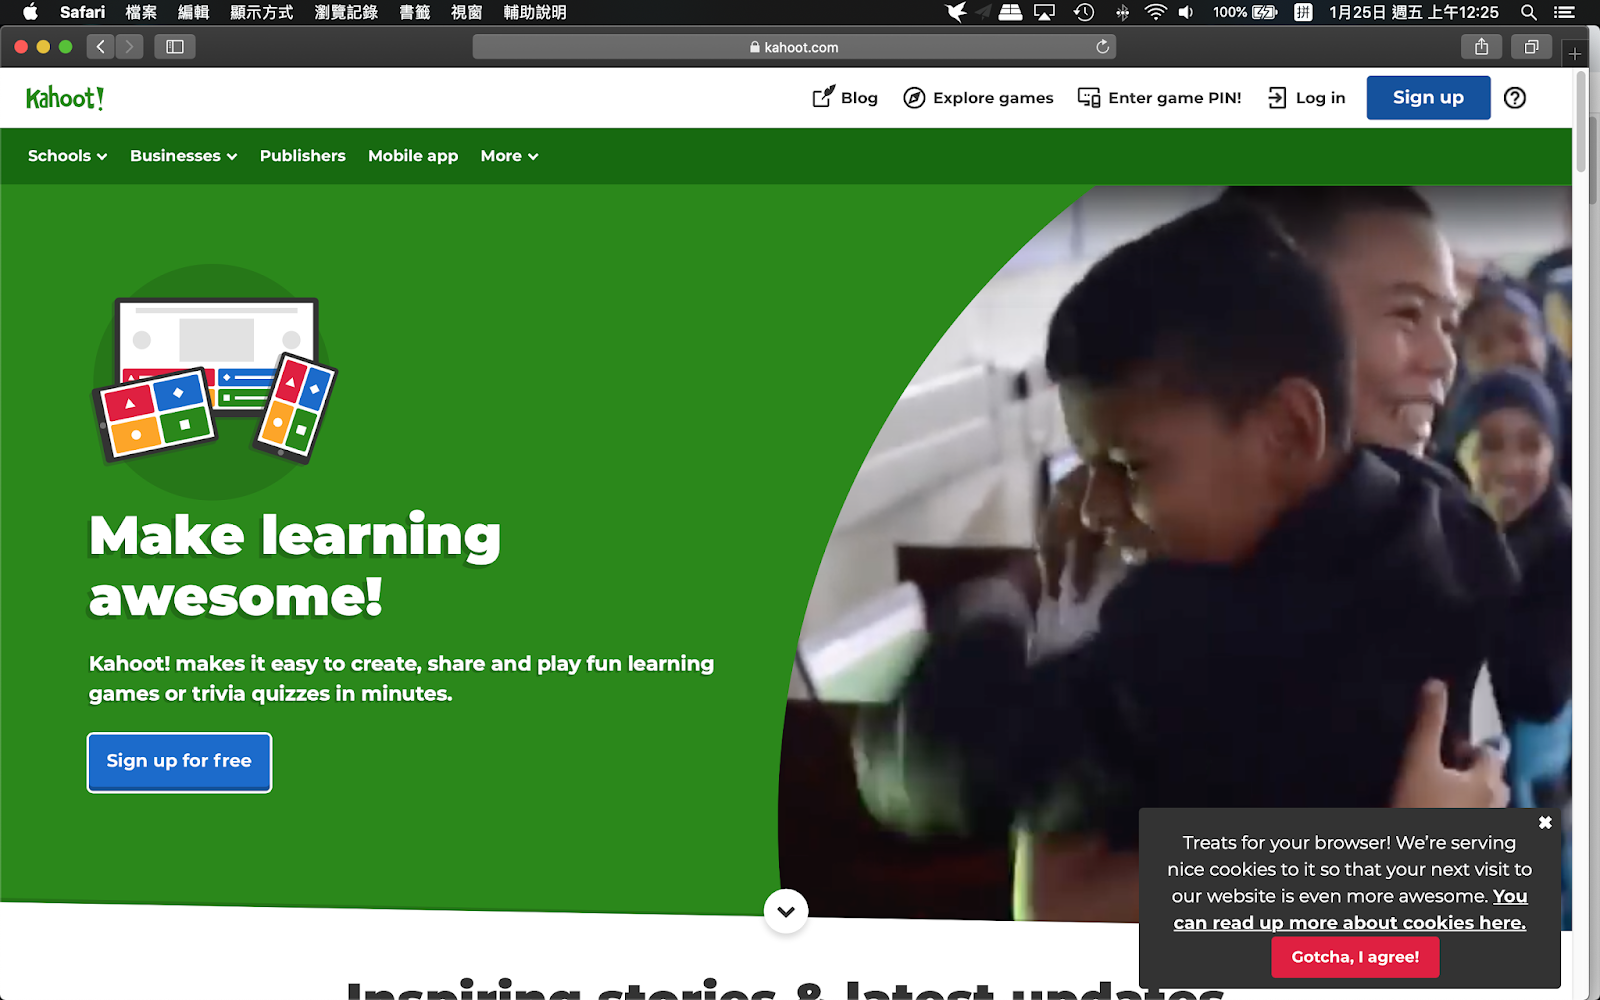Click the Sign up for free button

pyautogui.click(x=179, y=762)
